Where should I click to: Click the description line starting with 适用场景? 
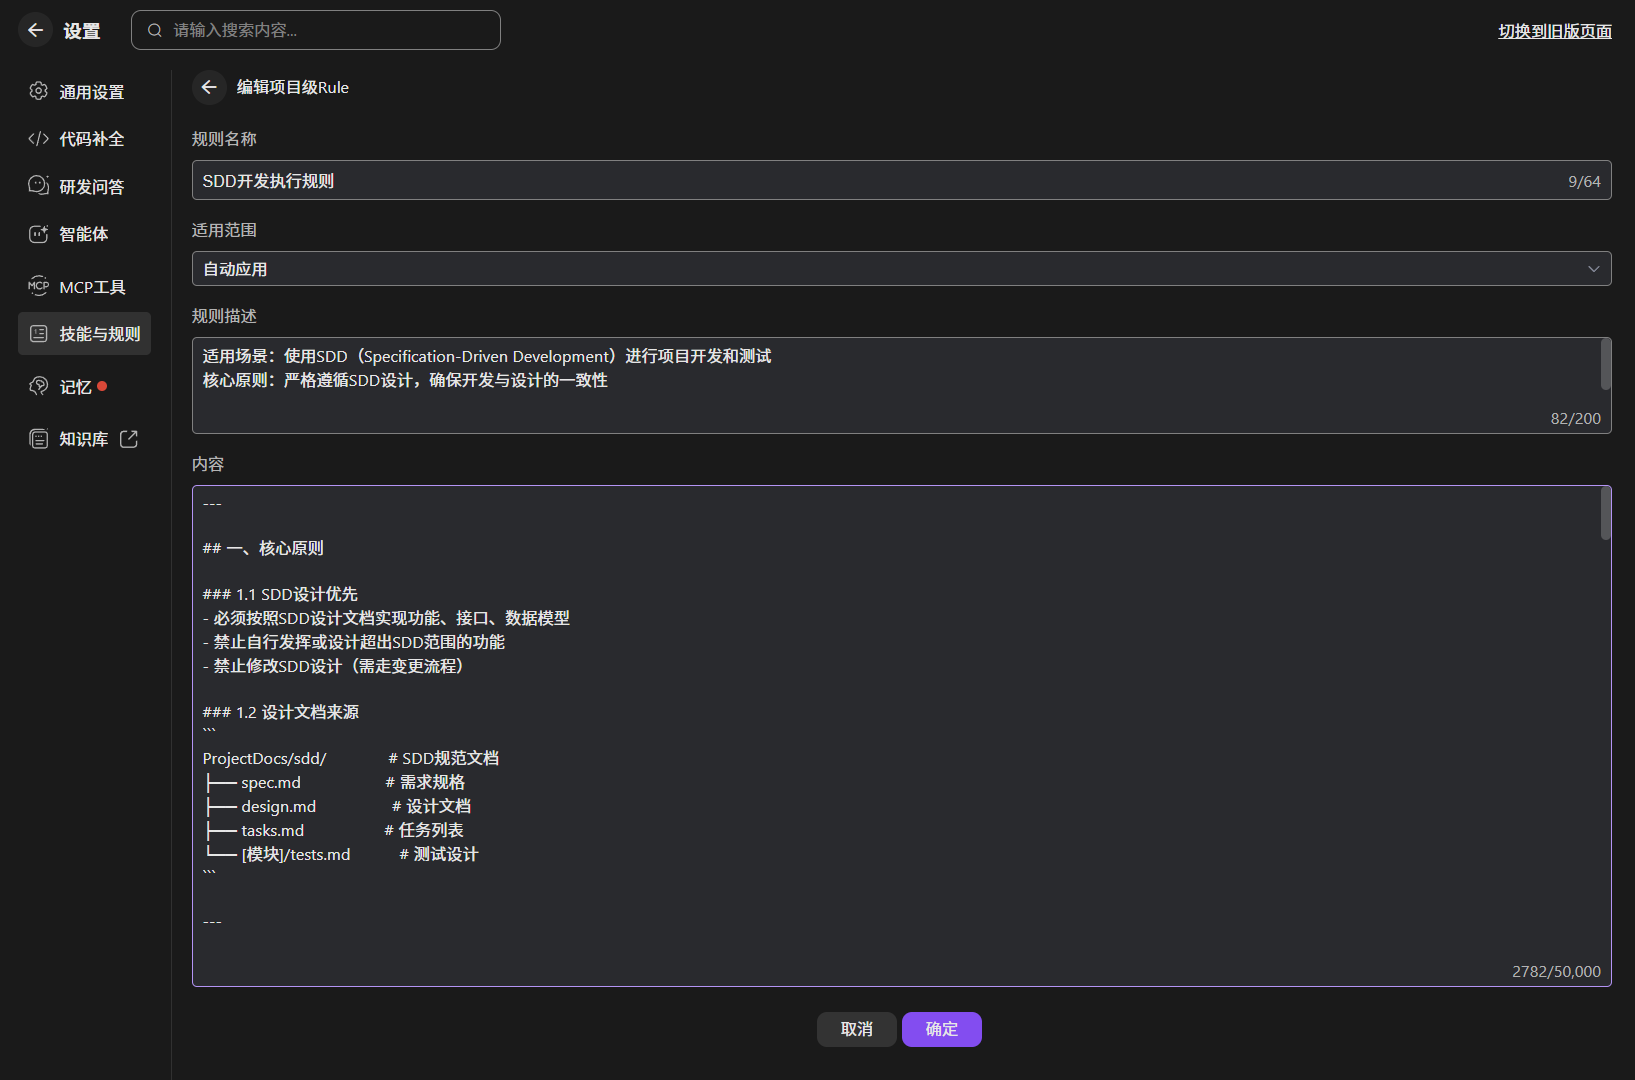(x=487, y=356)
